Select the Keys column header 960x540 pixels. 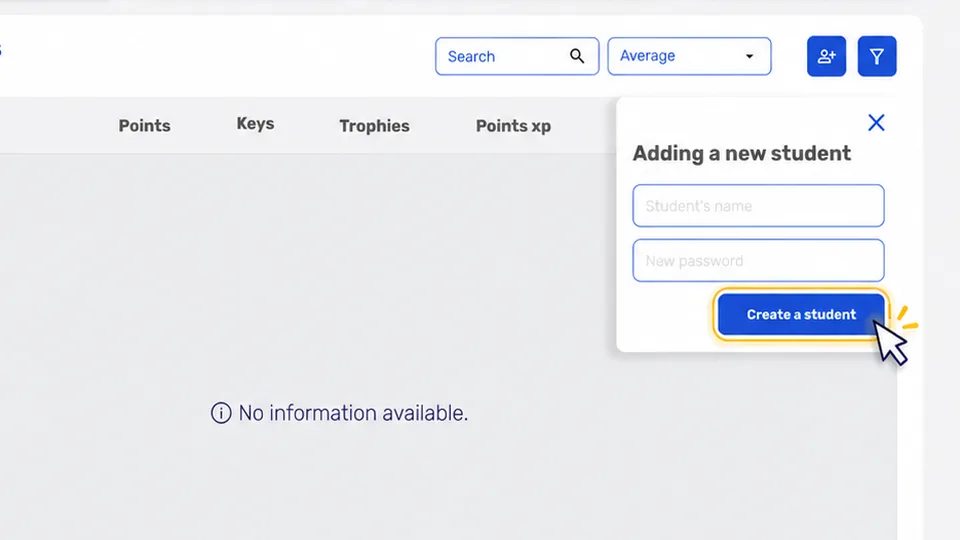(255, 124)
